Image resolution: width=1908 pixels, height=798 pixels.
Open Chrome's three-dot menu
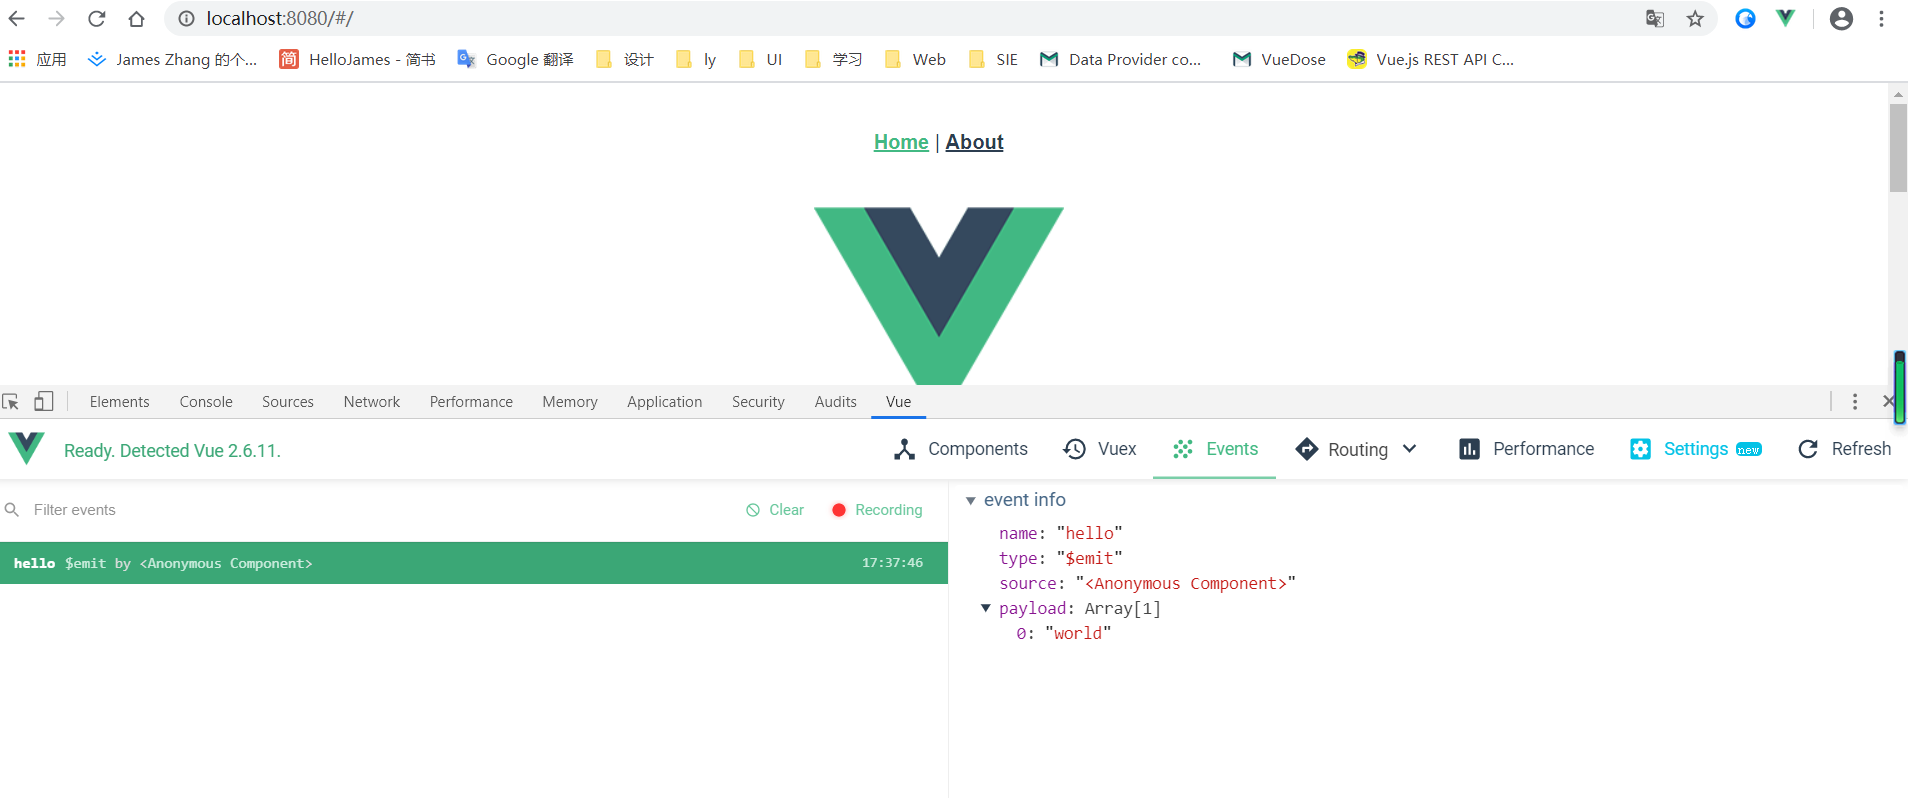1881,18
